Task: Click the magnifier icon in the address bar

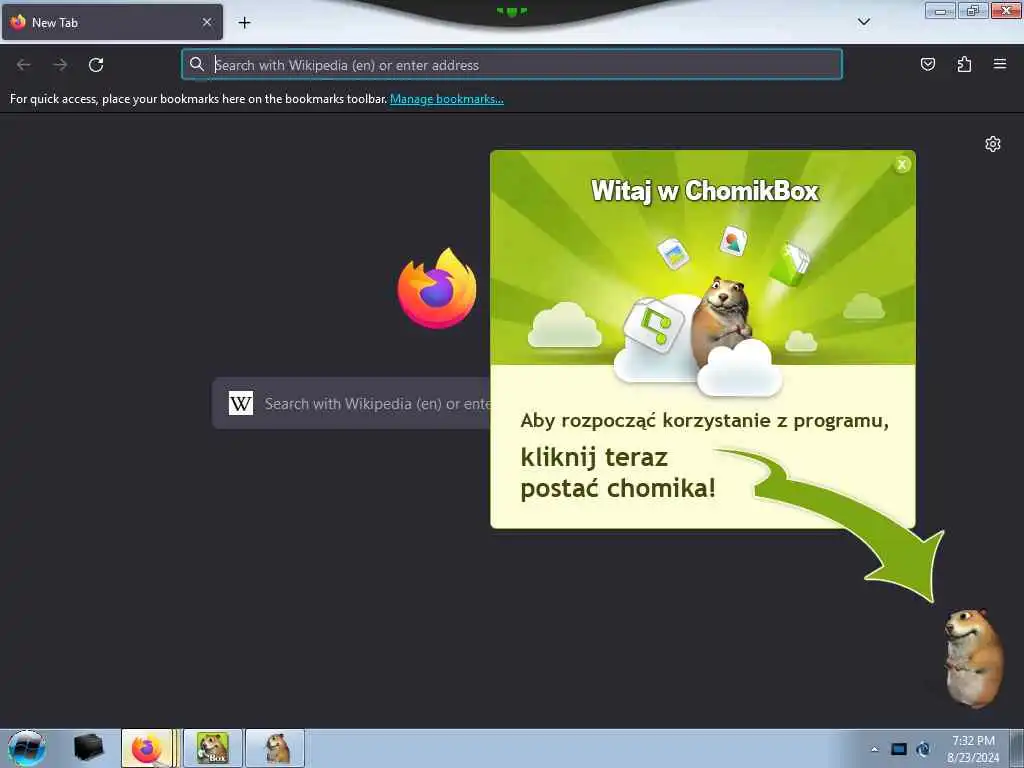Action: tap(197, 64)
